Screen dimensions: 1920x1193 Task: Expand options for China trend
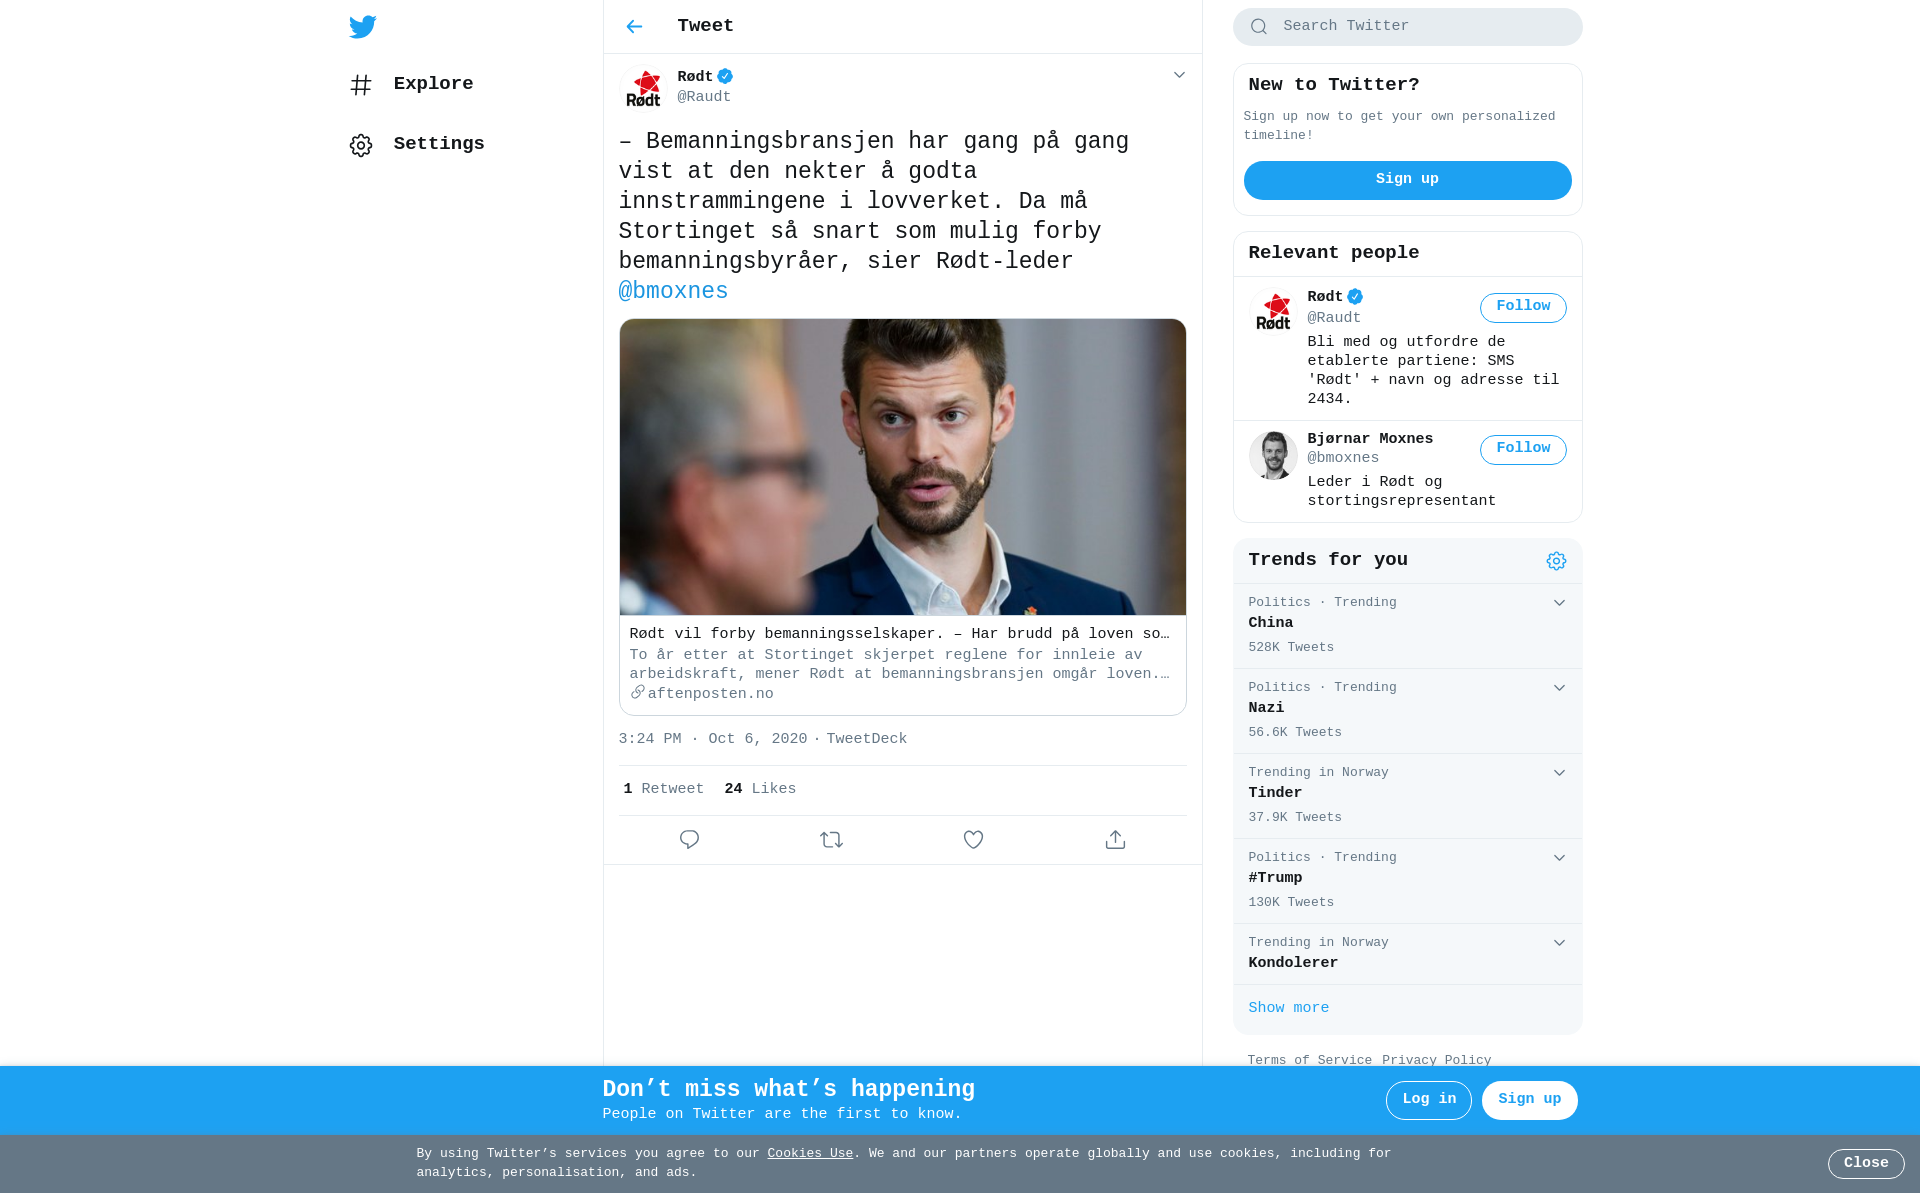(1559, 603)
